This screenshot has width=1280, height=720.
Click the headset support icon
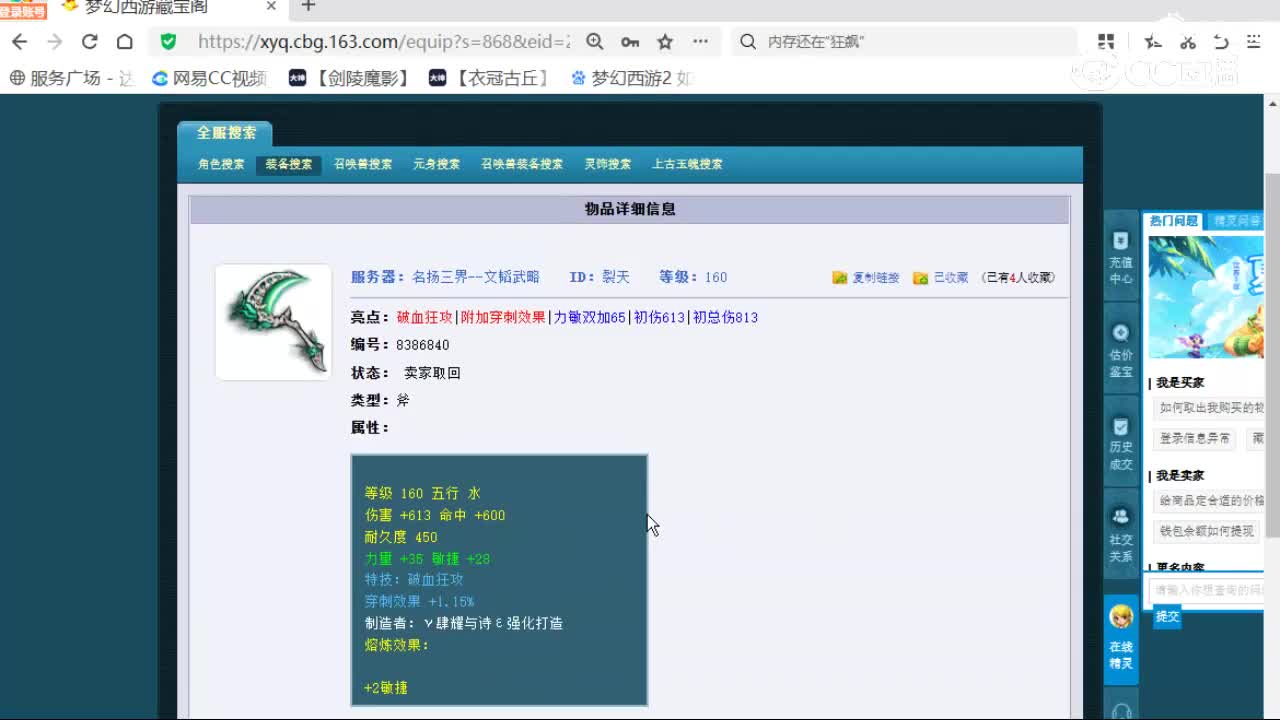pos(1121,710)
